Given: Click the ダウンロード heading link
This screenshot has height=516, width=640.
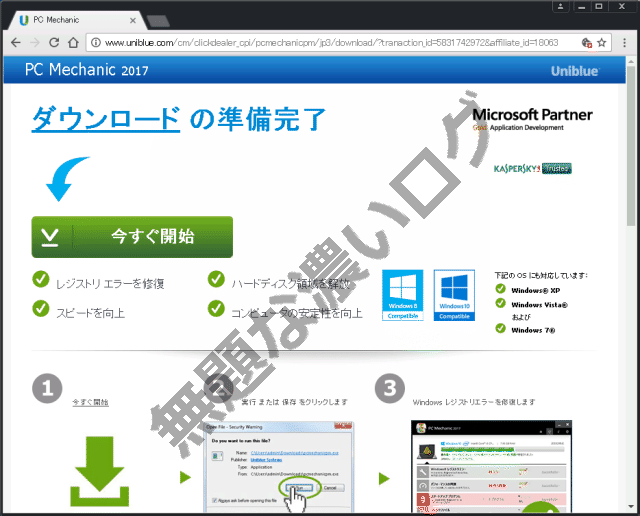Looking at the screenshot, I should pos(106,119).
